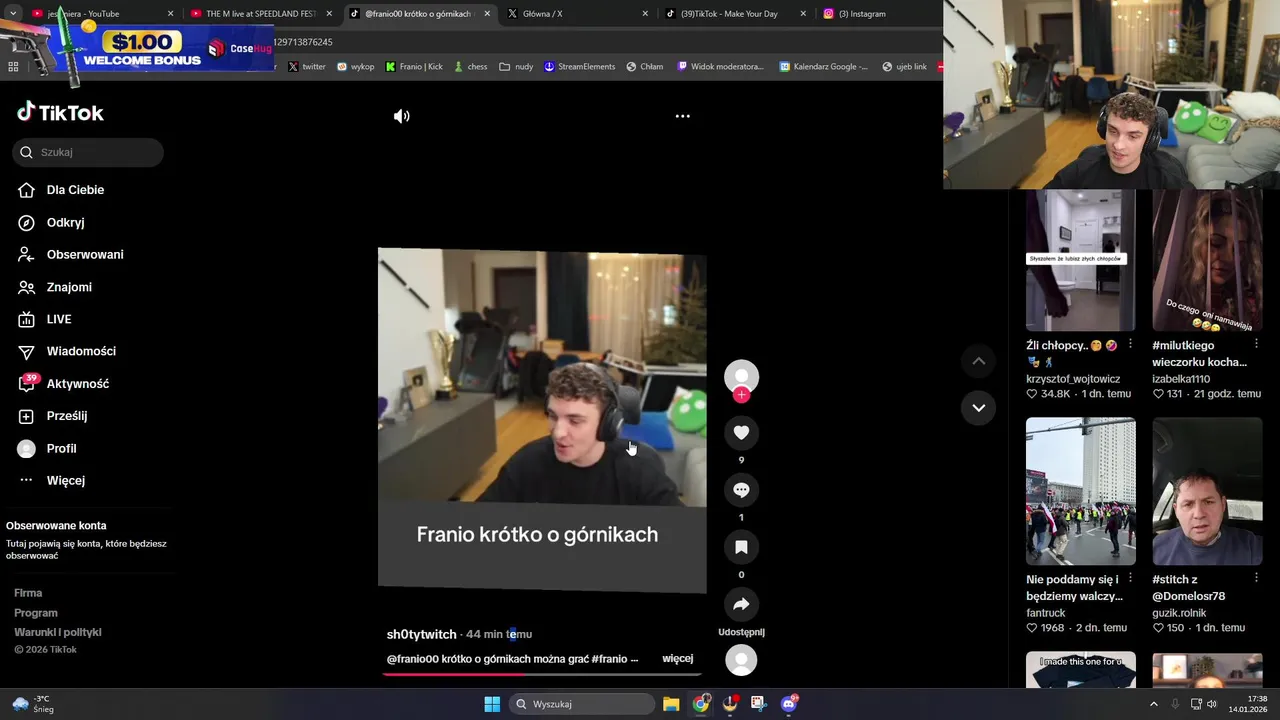The height and width of the screenshot is (720, 1280).
Task: Like the video using the heart icon
Action: 741,432
